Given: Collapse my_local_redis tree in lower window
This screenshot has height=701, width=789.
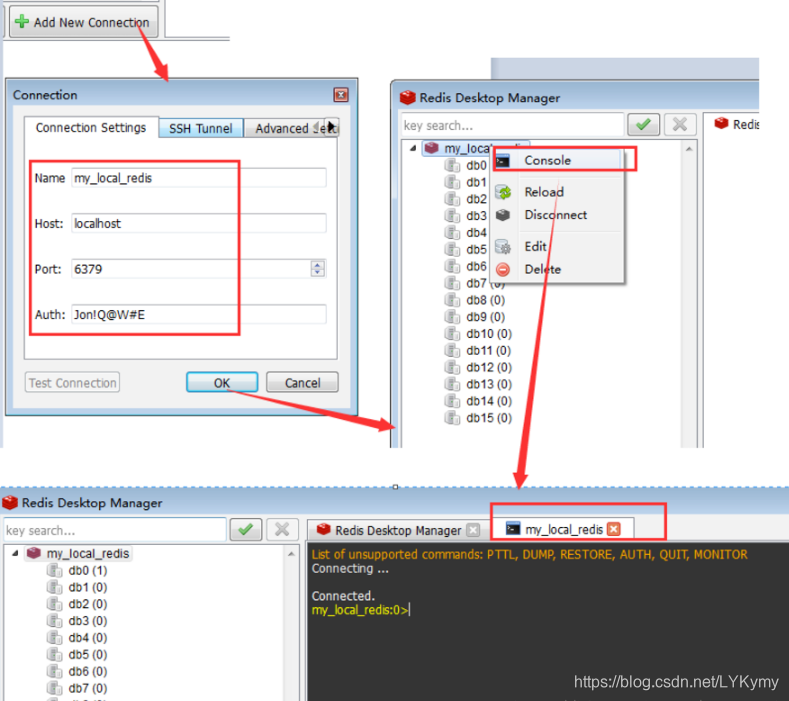Looking at the screenshot, I should pyautogui.click(x=15, y=553).
